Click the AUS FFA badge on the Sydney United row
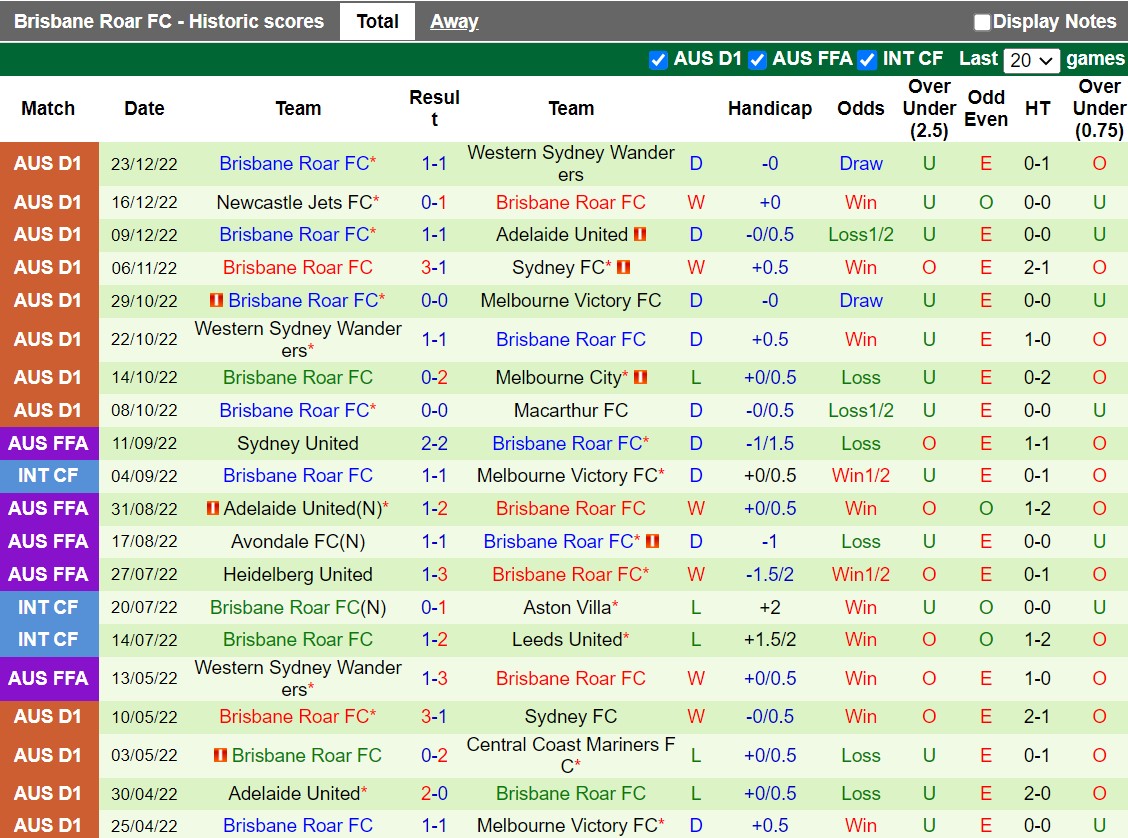 pos(49,443)
